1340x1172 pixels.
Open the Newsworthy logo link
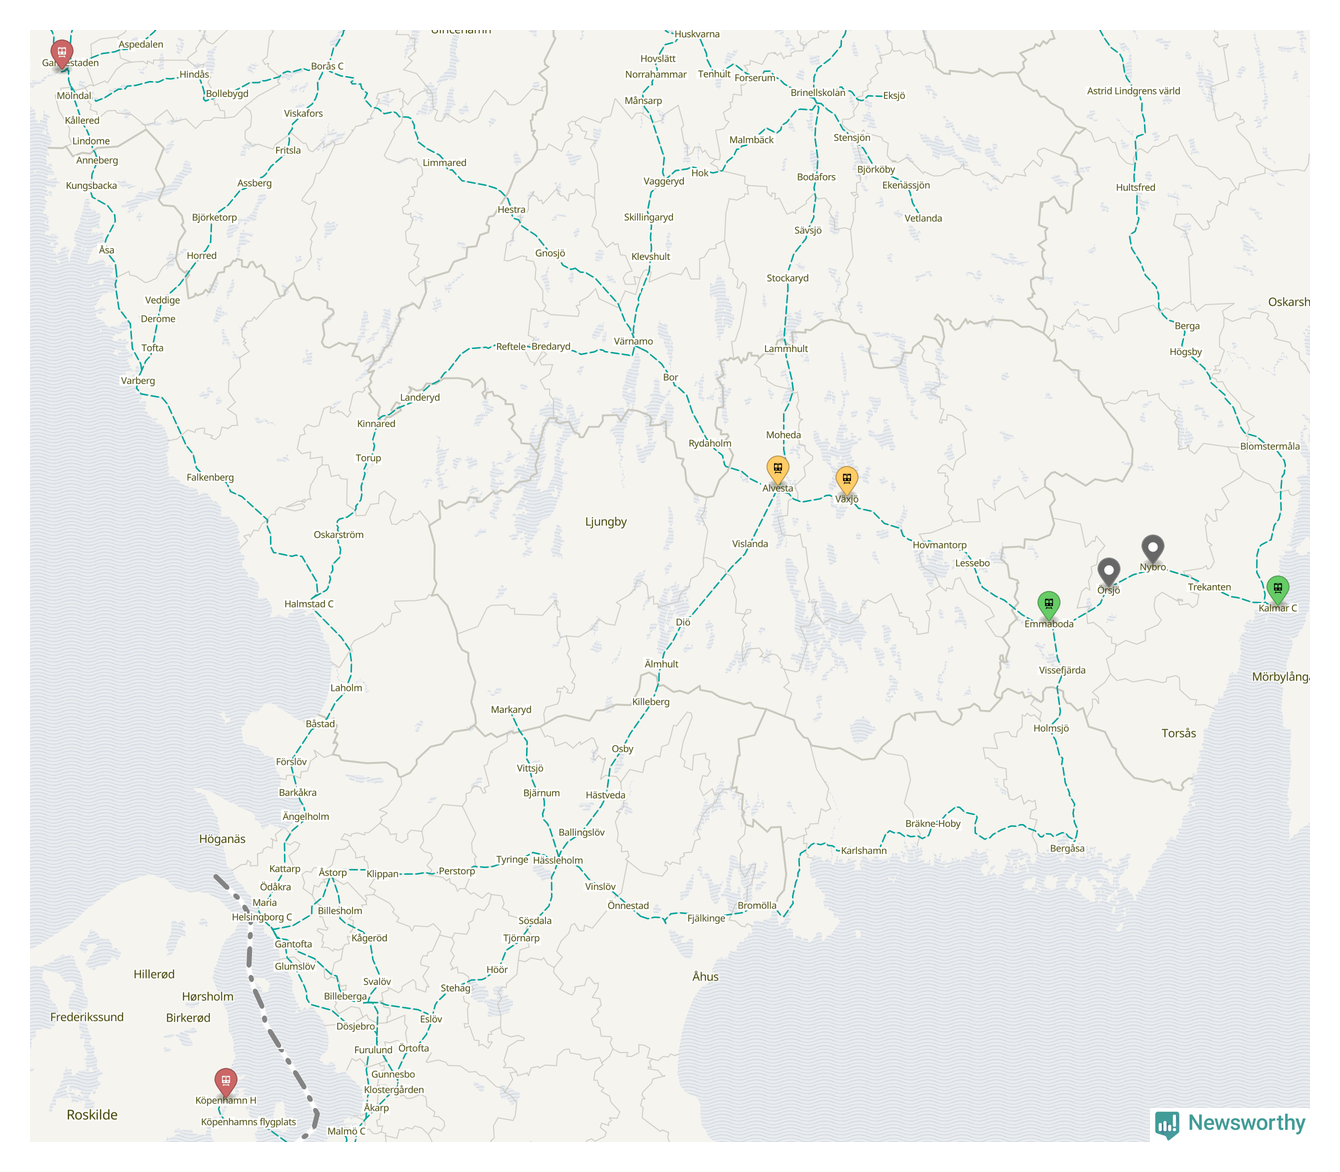point(1230,1123)
